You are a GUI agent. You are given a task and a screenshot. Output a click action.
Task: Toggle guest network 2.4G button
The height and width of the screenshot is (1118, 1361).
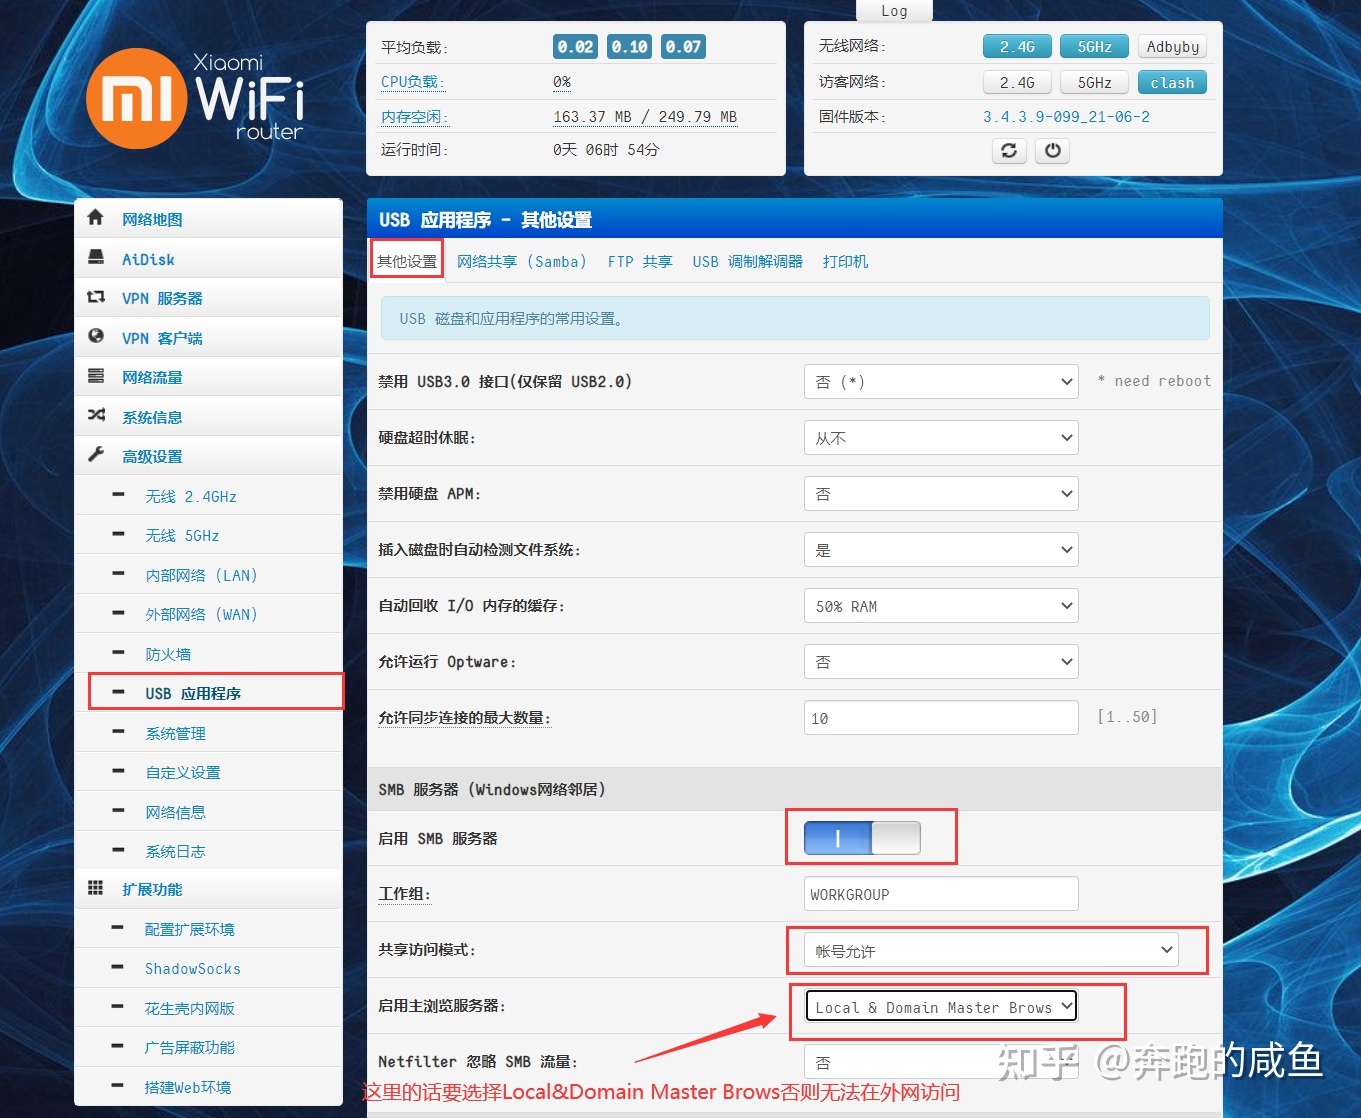(1017, 82)
